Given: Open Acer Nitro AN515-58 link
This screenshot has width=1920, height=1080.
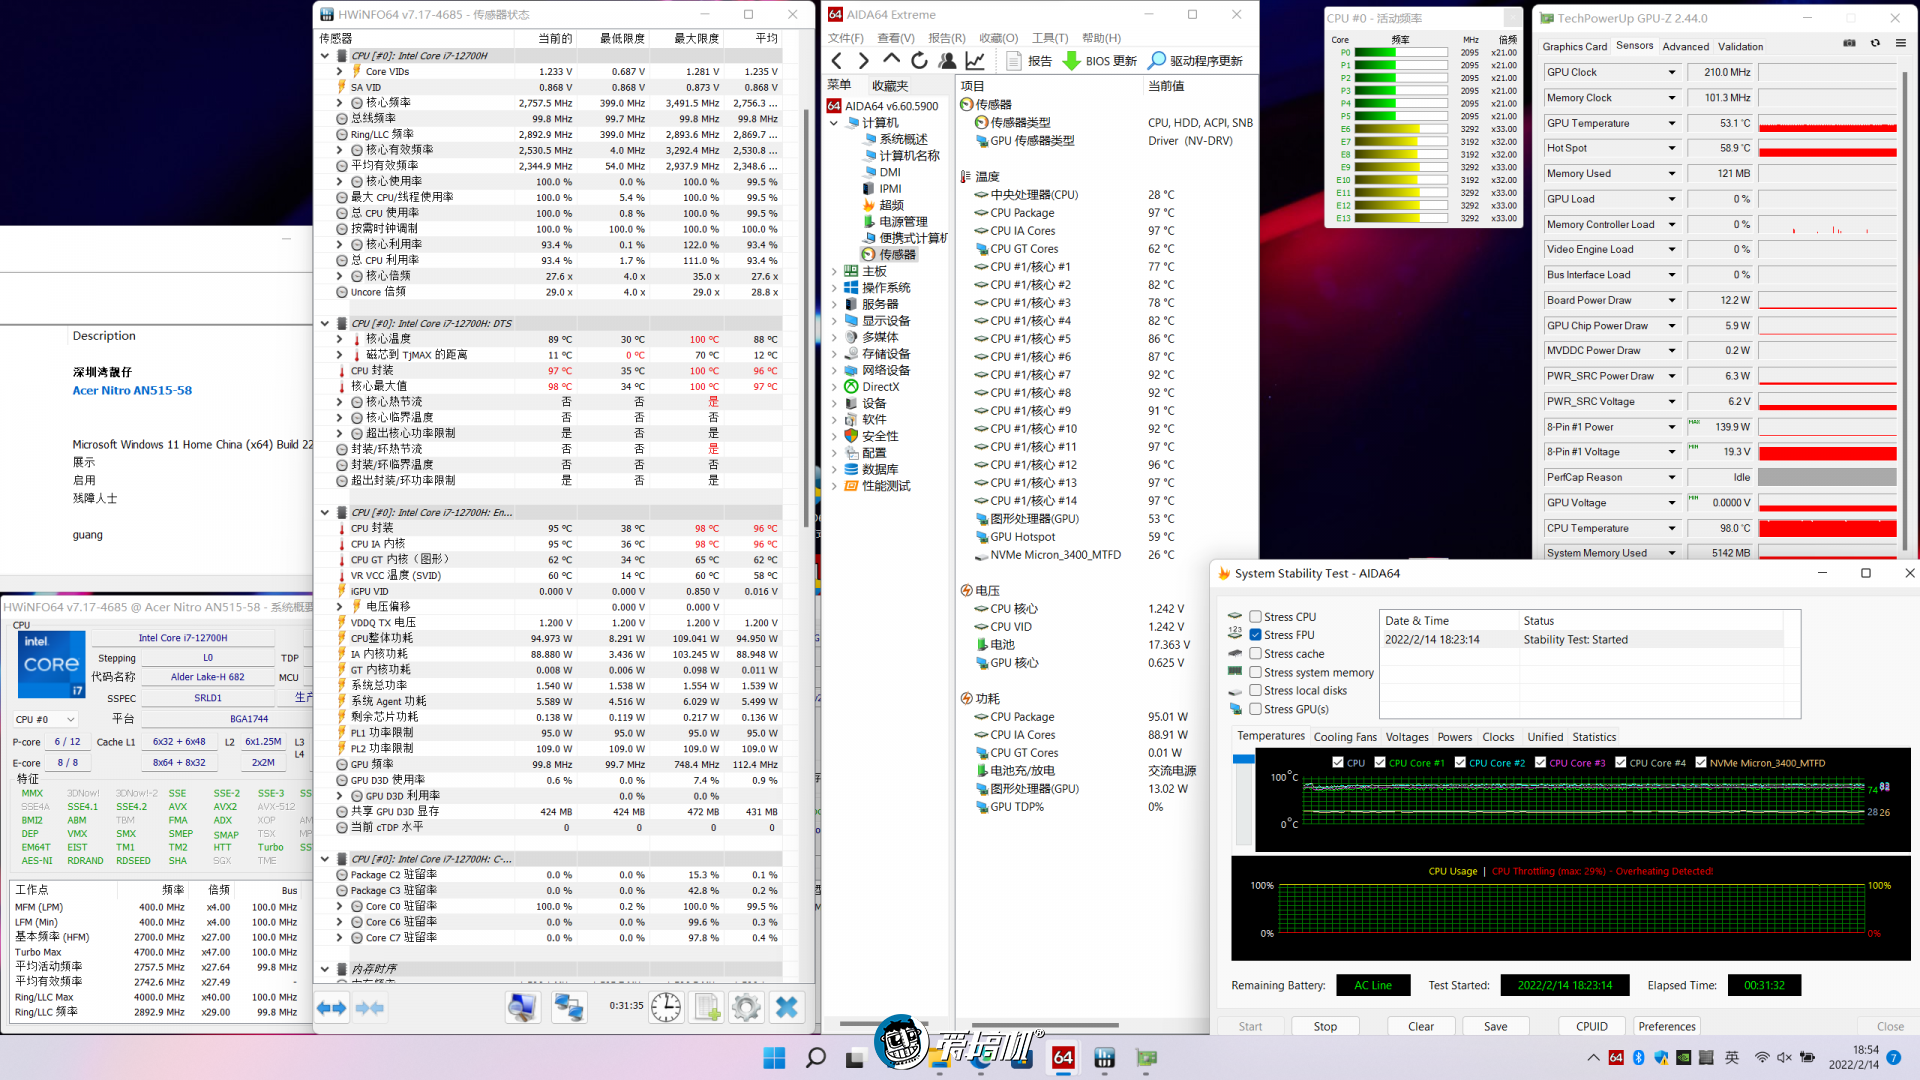Looking at the screenshot, I should pyautogui.click(x=132, y=391).
